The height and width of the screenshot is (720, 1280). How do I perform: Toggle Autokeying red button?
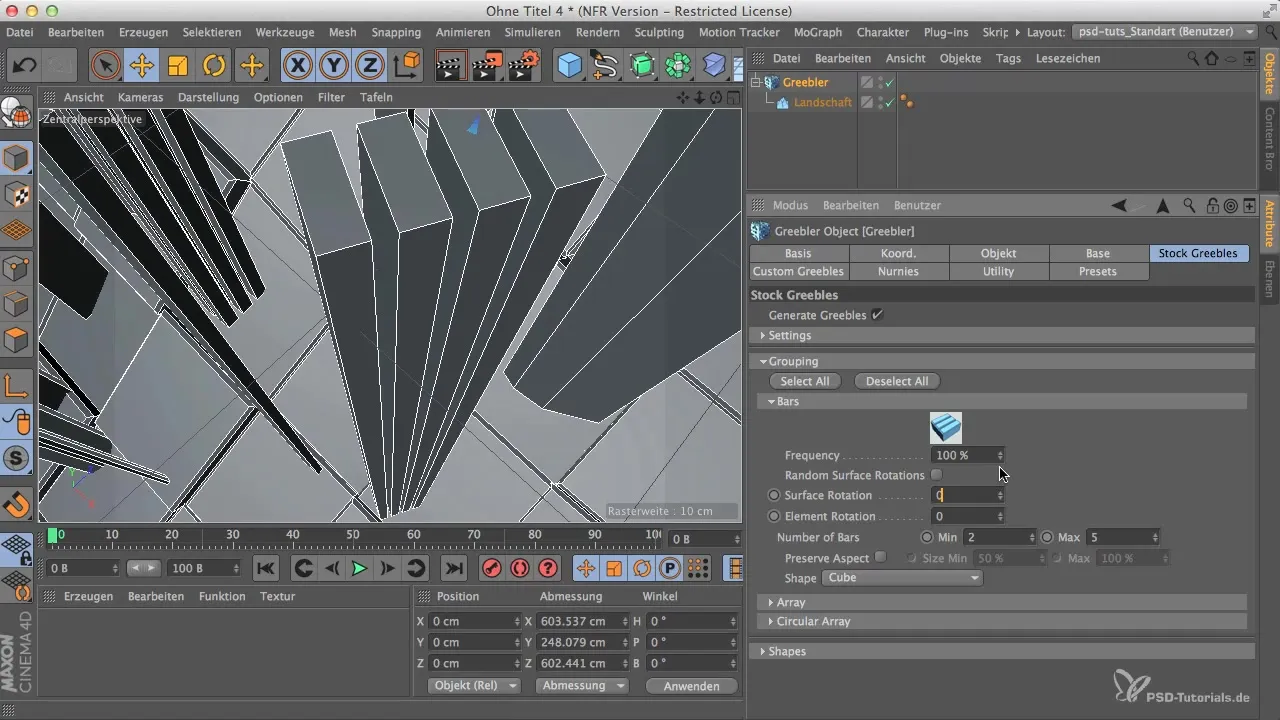pyautogui.click(x=519, y=568)
